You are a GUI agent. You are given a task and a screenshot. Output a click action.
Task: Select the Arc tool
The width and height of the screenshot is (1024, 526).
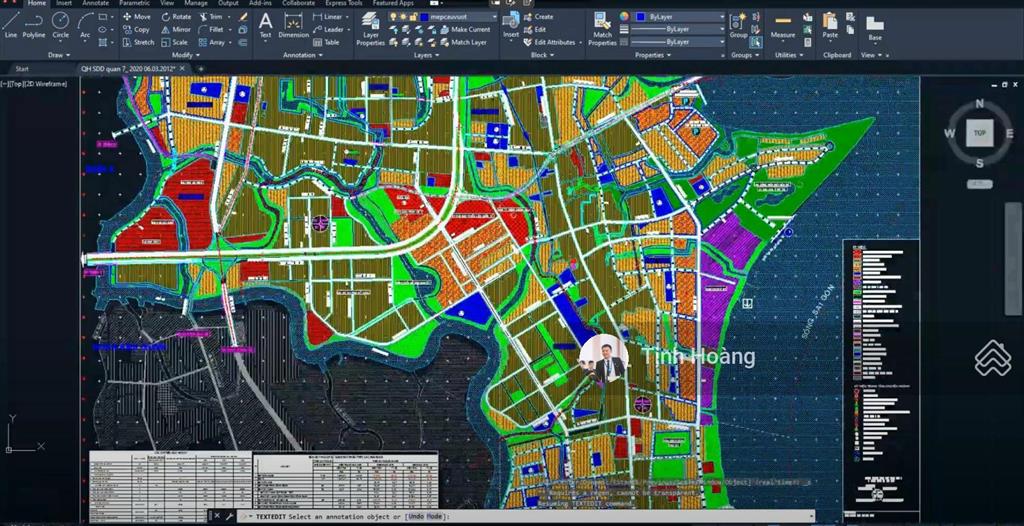click(86, 25)
